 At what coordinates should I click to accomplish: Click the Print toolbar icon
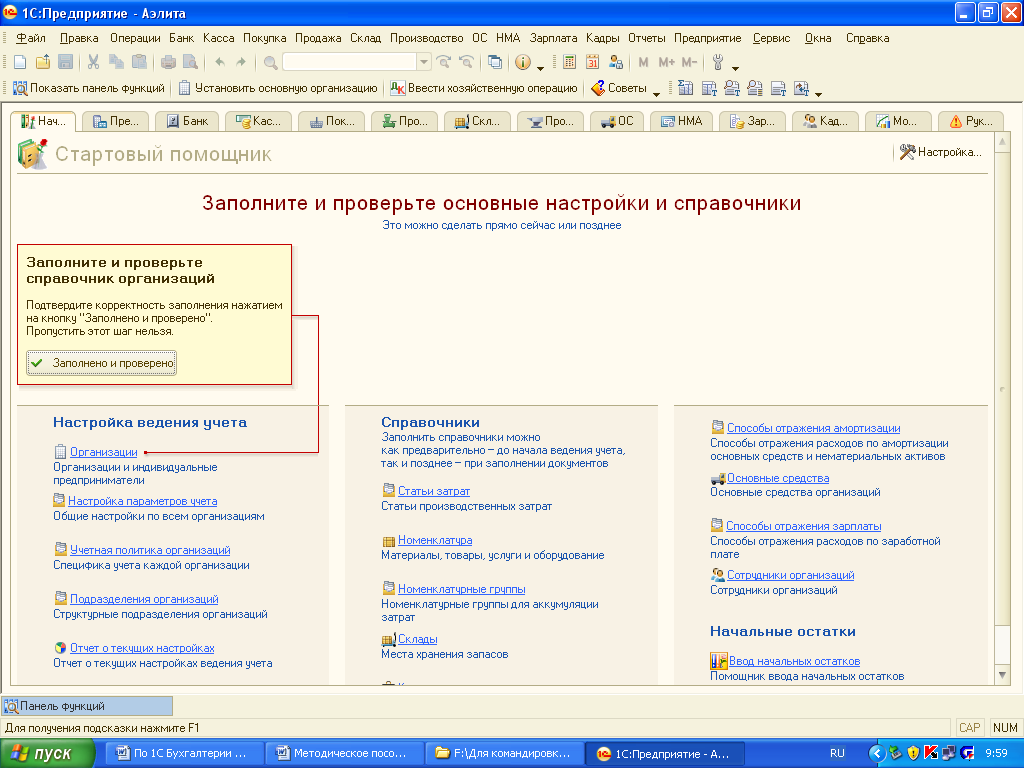coord(168,62)
